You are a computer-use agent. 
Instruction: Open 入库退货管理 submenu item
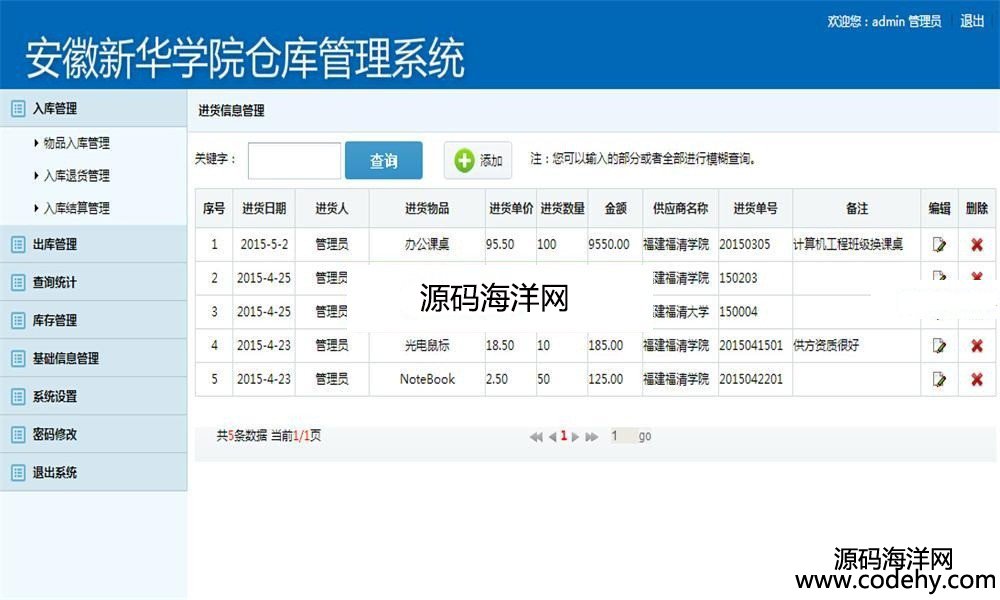click(x=76, y=176)
